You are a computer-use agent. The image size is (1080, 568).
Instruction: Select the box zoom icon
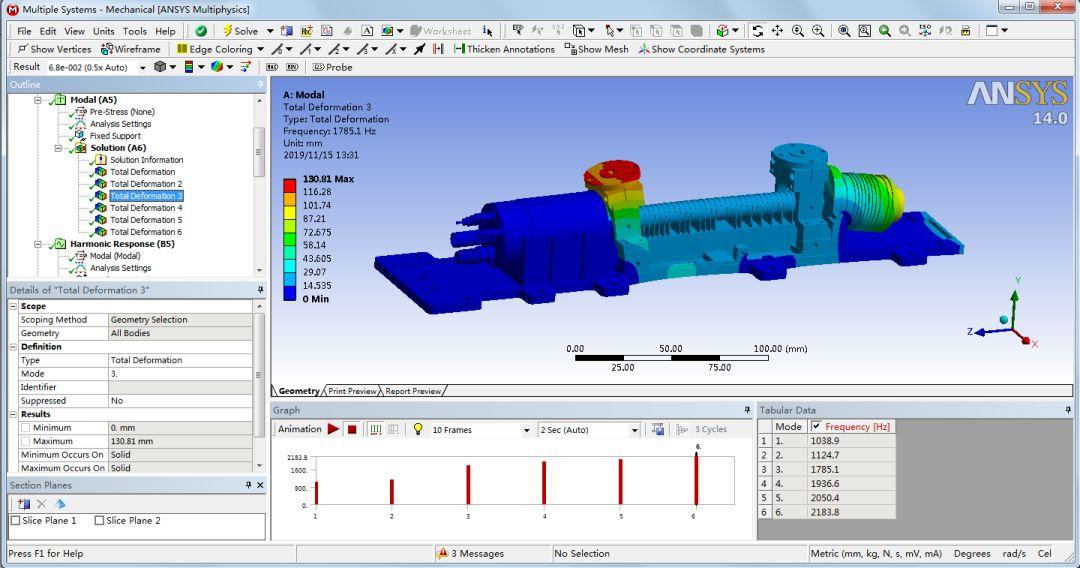coord(818,31)
